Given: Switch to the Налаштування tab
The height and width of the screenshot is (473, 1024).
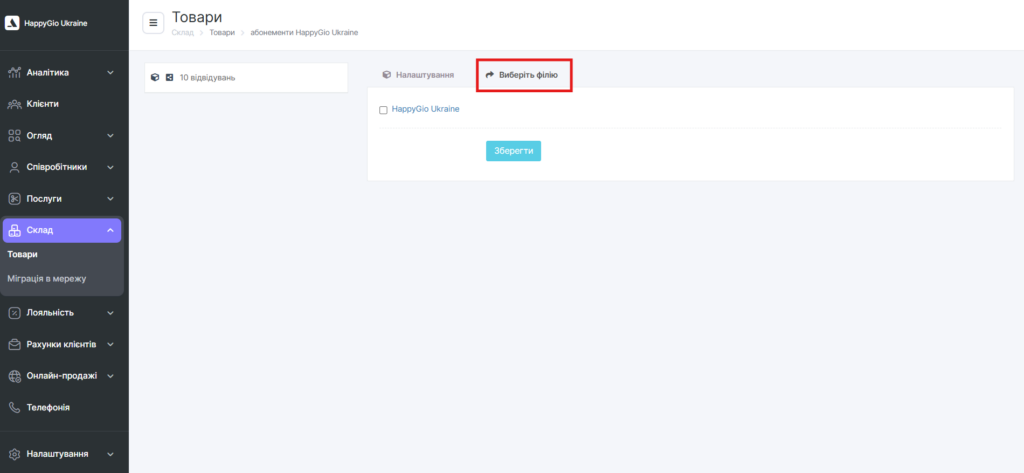Looking at the screenshot, I should click(x=418, y=75).
